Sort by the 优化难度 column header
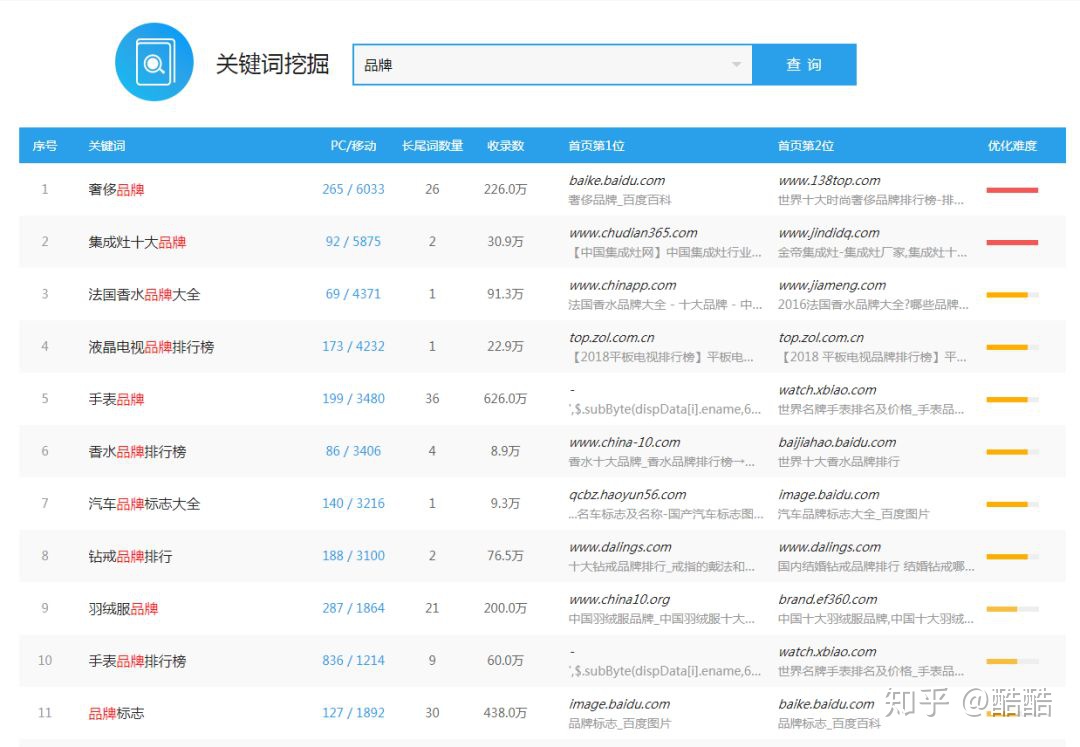This screenshot has width=1080, height=747. [1012, 146]
